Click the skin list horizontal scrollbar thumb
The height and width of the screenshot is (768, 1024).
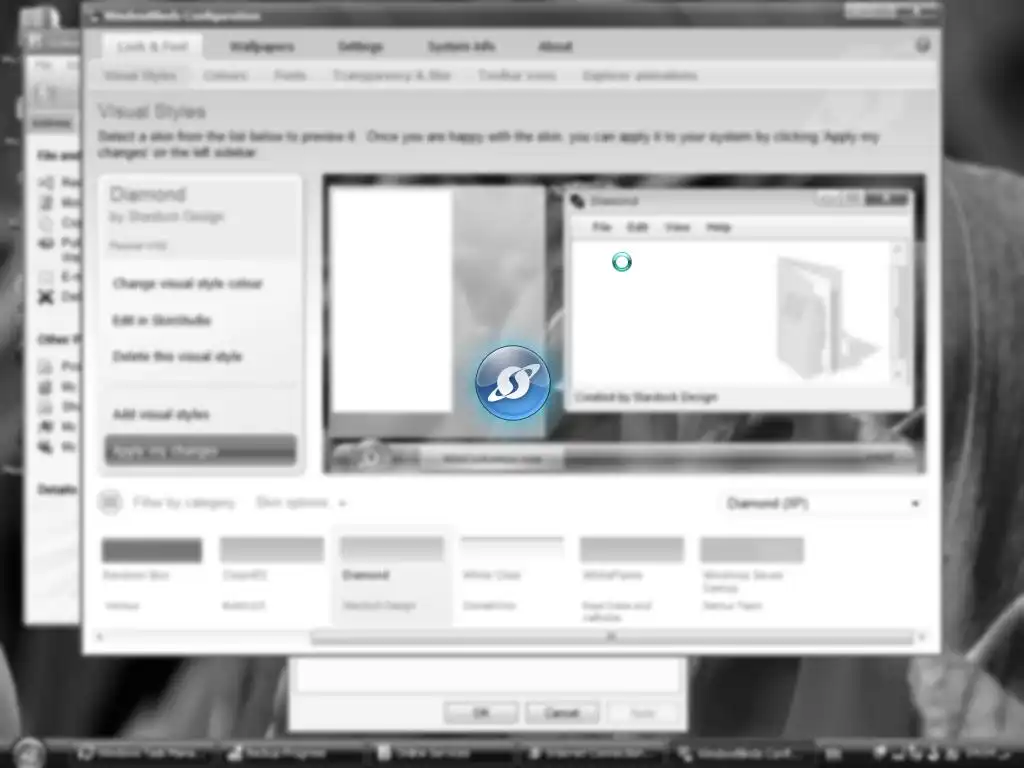(x=612, y=637)
